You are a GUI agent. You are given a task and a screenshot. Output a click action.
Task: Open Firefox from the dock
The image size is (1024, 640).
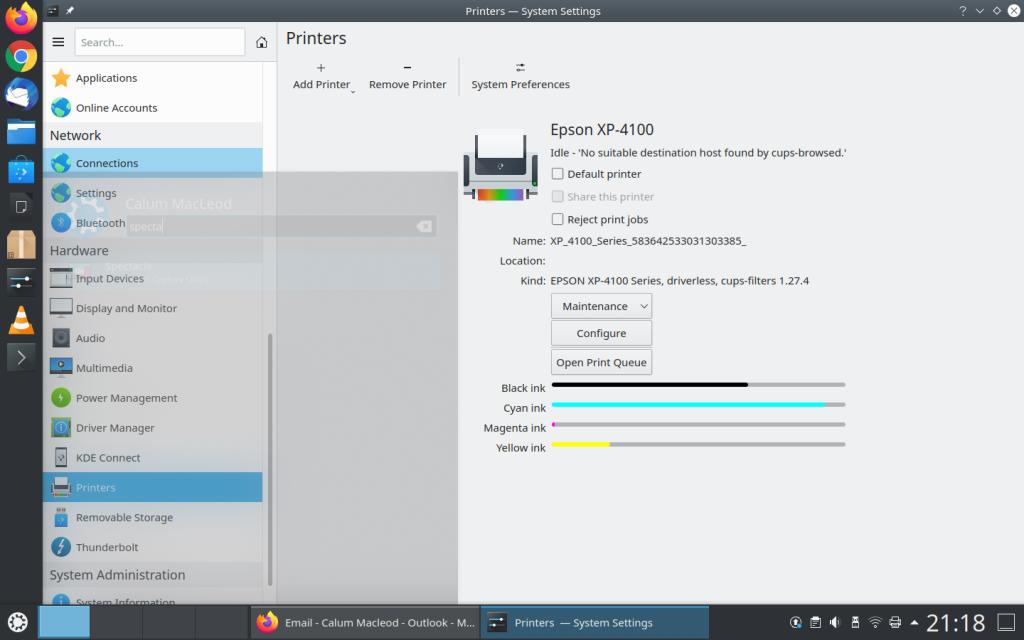click(x=21, y=19)
